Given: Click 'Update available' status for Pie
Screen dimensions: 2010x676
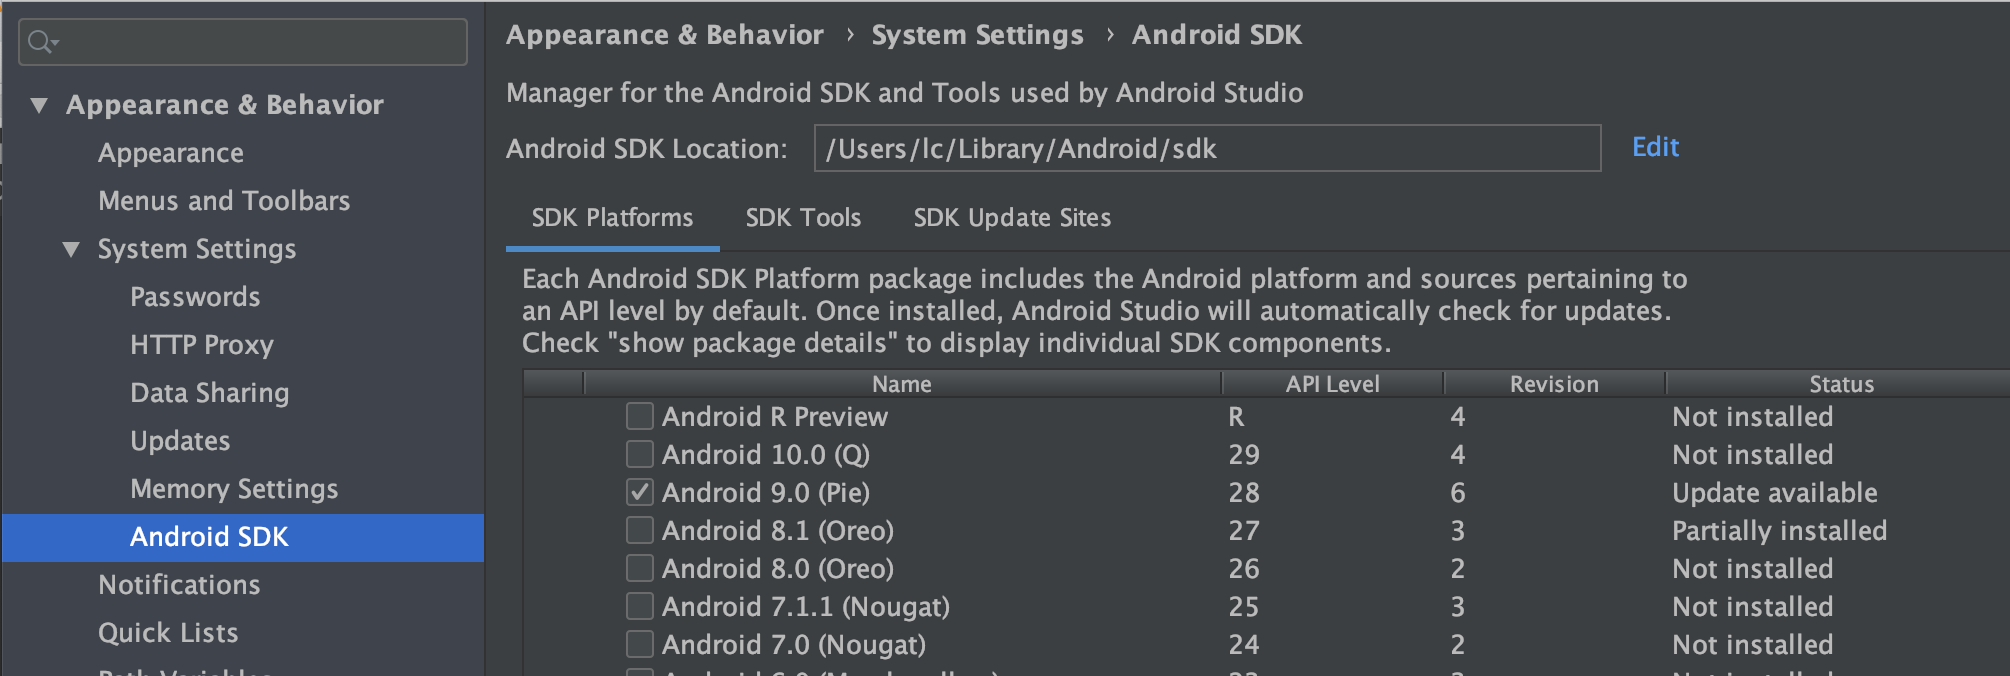Looking at the screenshot, I should point(1775,493).
